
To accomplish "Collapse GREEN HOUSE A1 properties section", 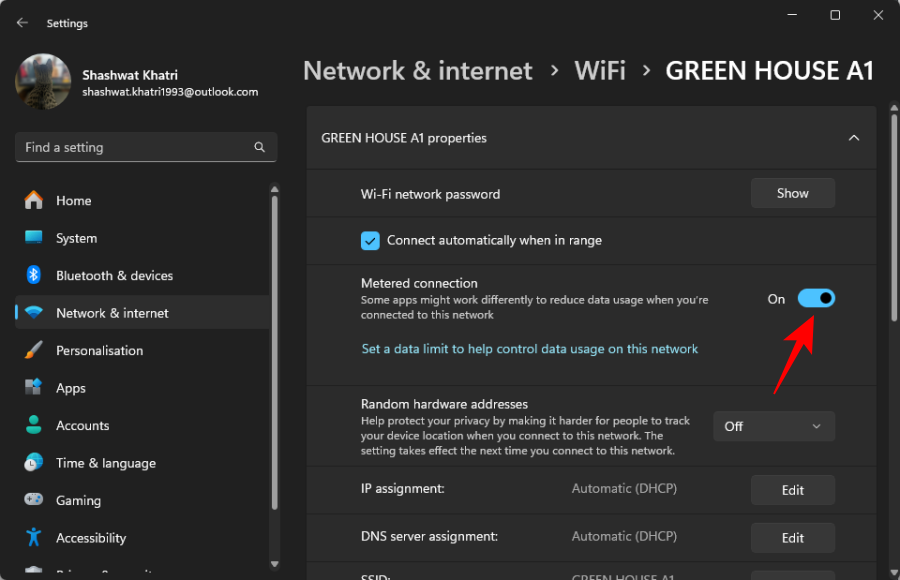I will 853,138.
